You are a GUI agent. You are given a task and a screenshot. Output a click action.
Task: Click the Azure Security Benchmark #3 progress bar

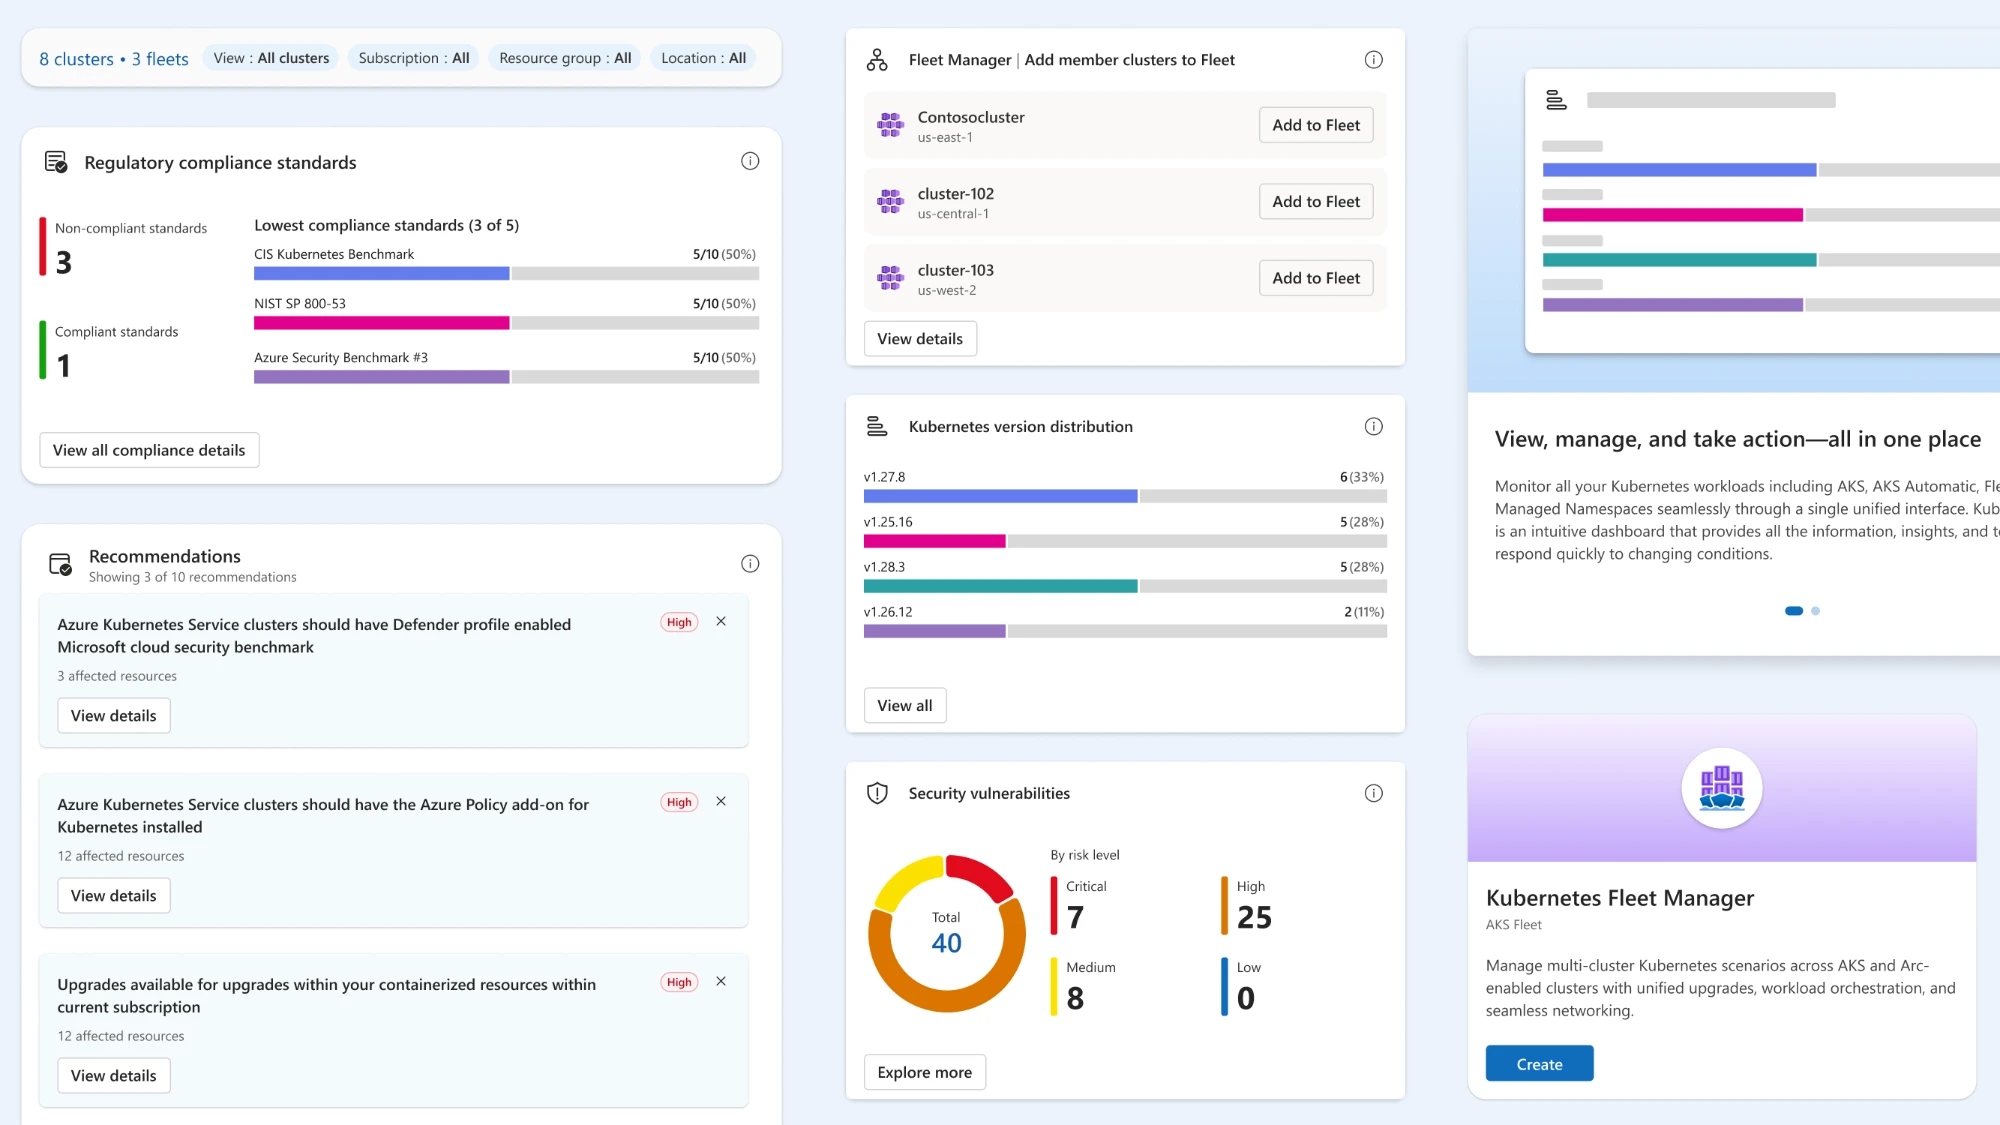point(506,377)
